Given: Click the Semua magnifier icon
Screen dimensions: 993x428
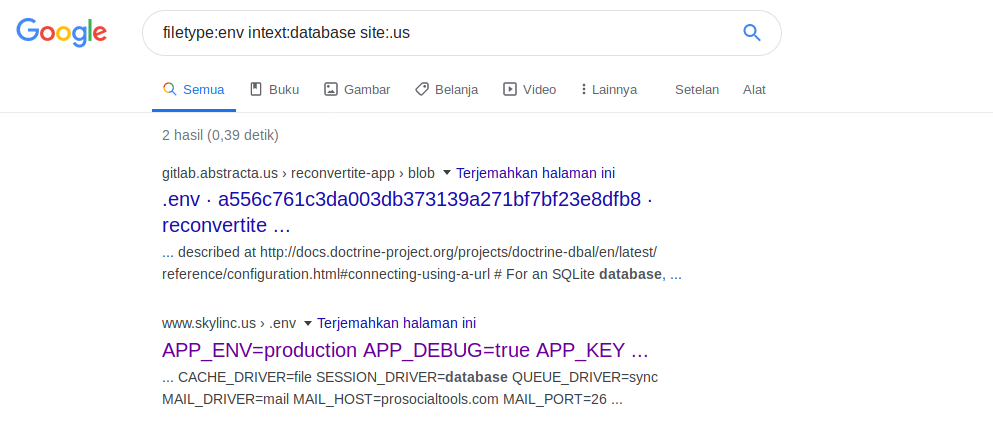Looking at the screenshot, I should click(x=169, y=89).
